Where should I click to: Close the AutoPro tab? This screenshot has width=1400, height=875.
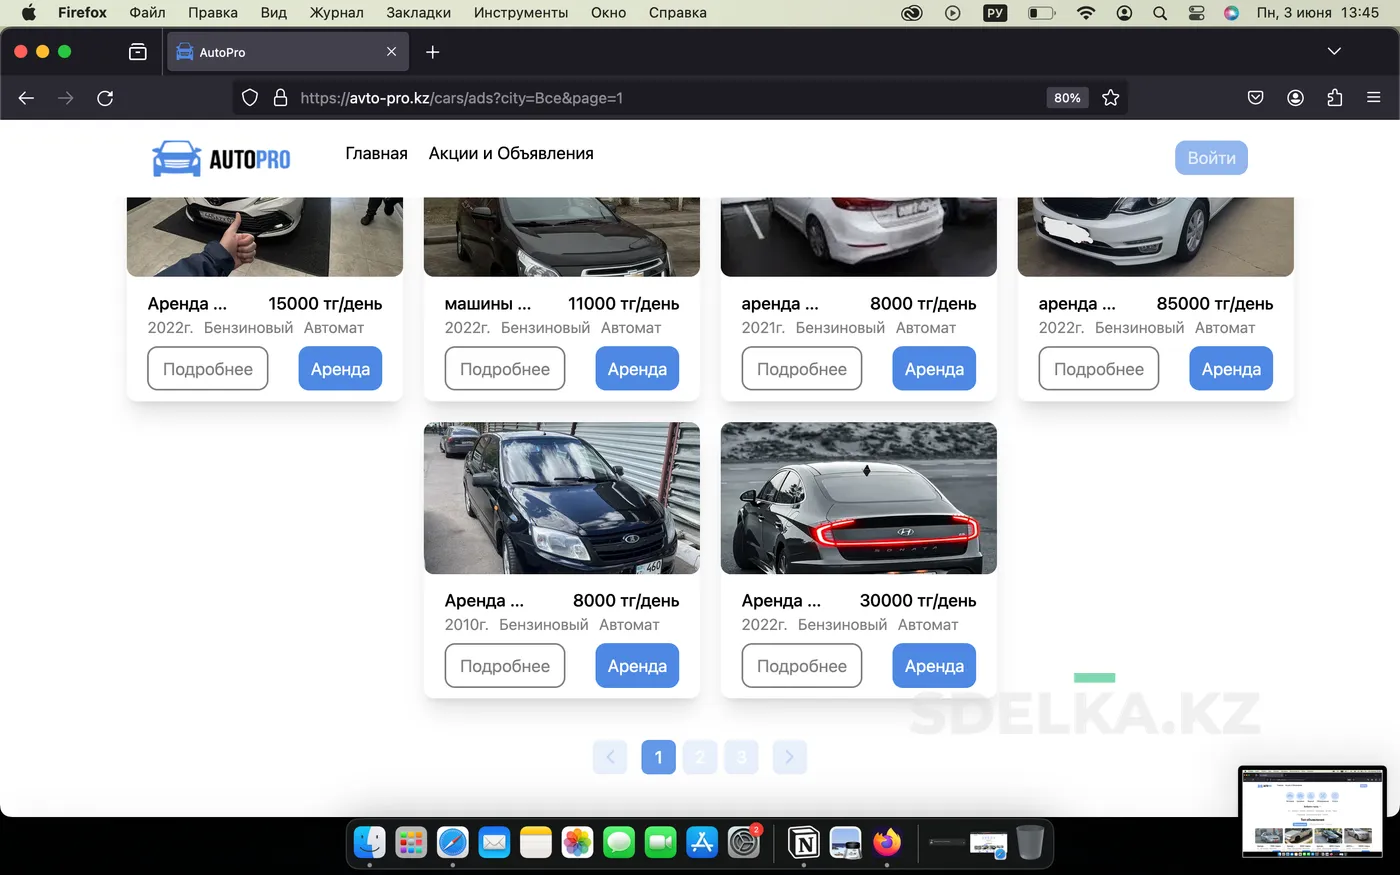(391, 52)
